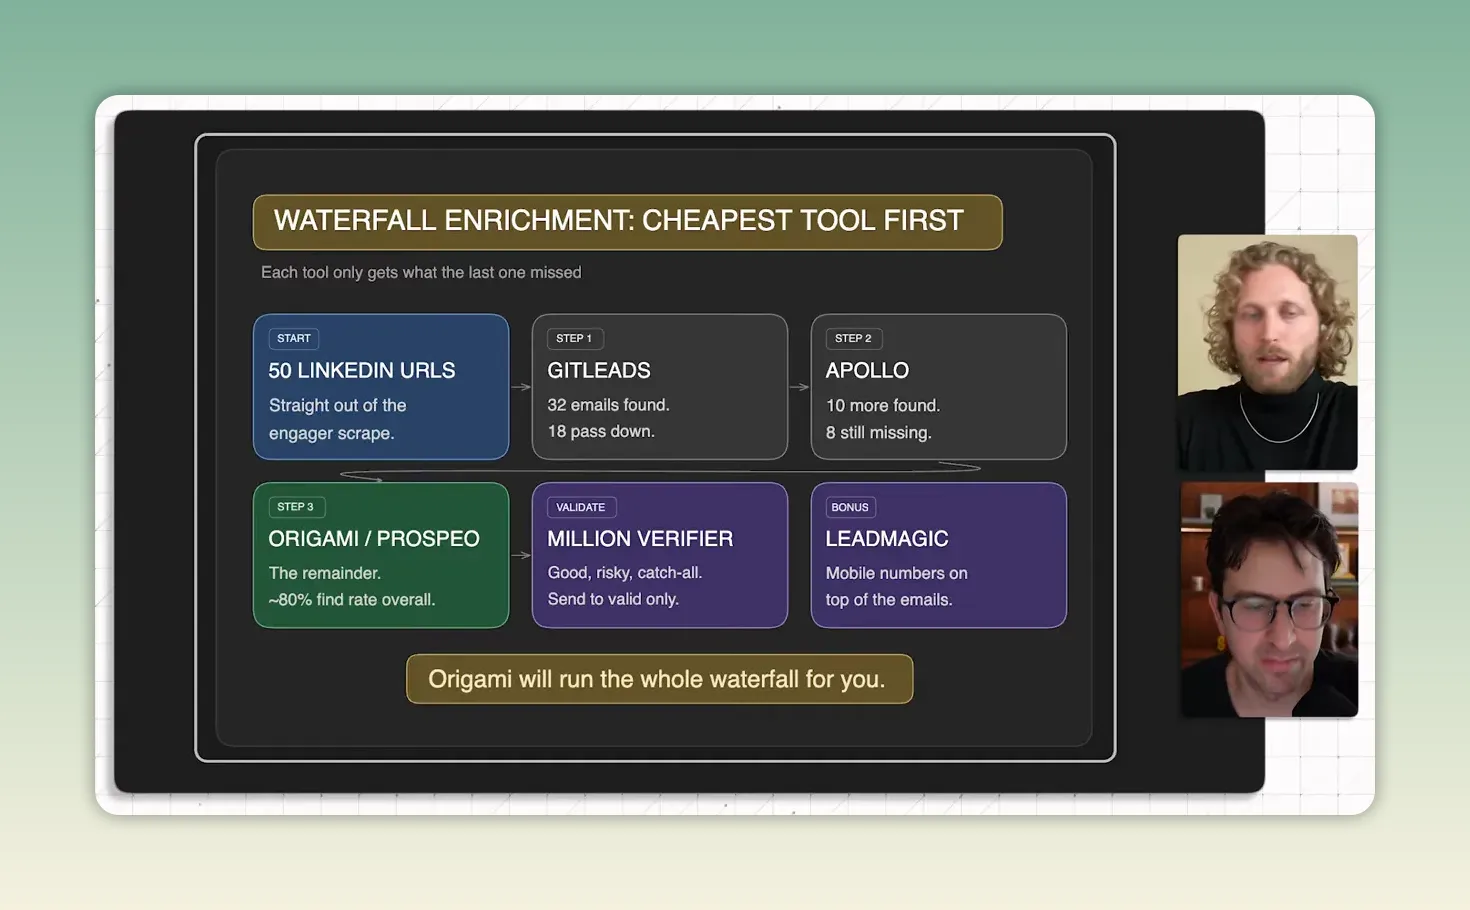Viewport: 1470px width, 910px height.
Task: Click the "GITLEADS" heading
Action: click(x=599, y=370)
